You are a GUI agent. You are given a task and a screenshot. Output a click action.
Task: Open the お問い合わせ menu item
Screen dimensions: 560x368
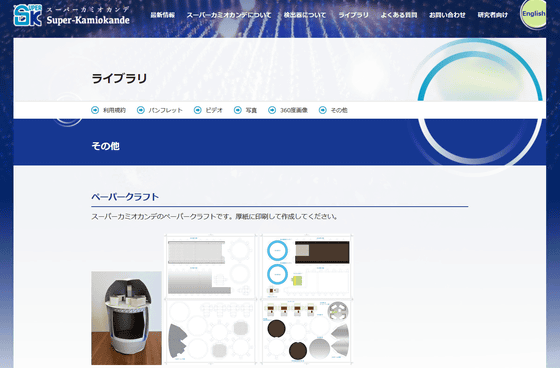(x=447, y=15)
